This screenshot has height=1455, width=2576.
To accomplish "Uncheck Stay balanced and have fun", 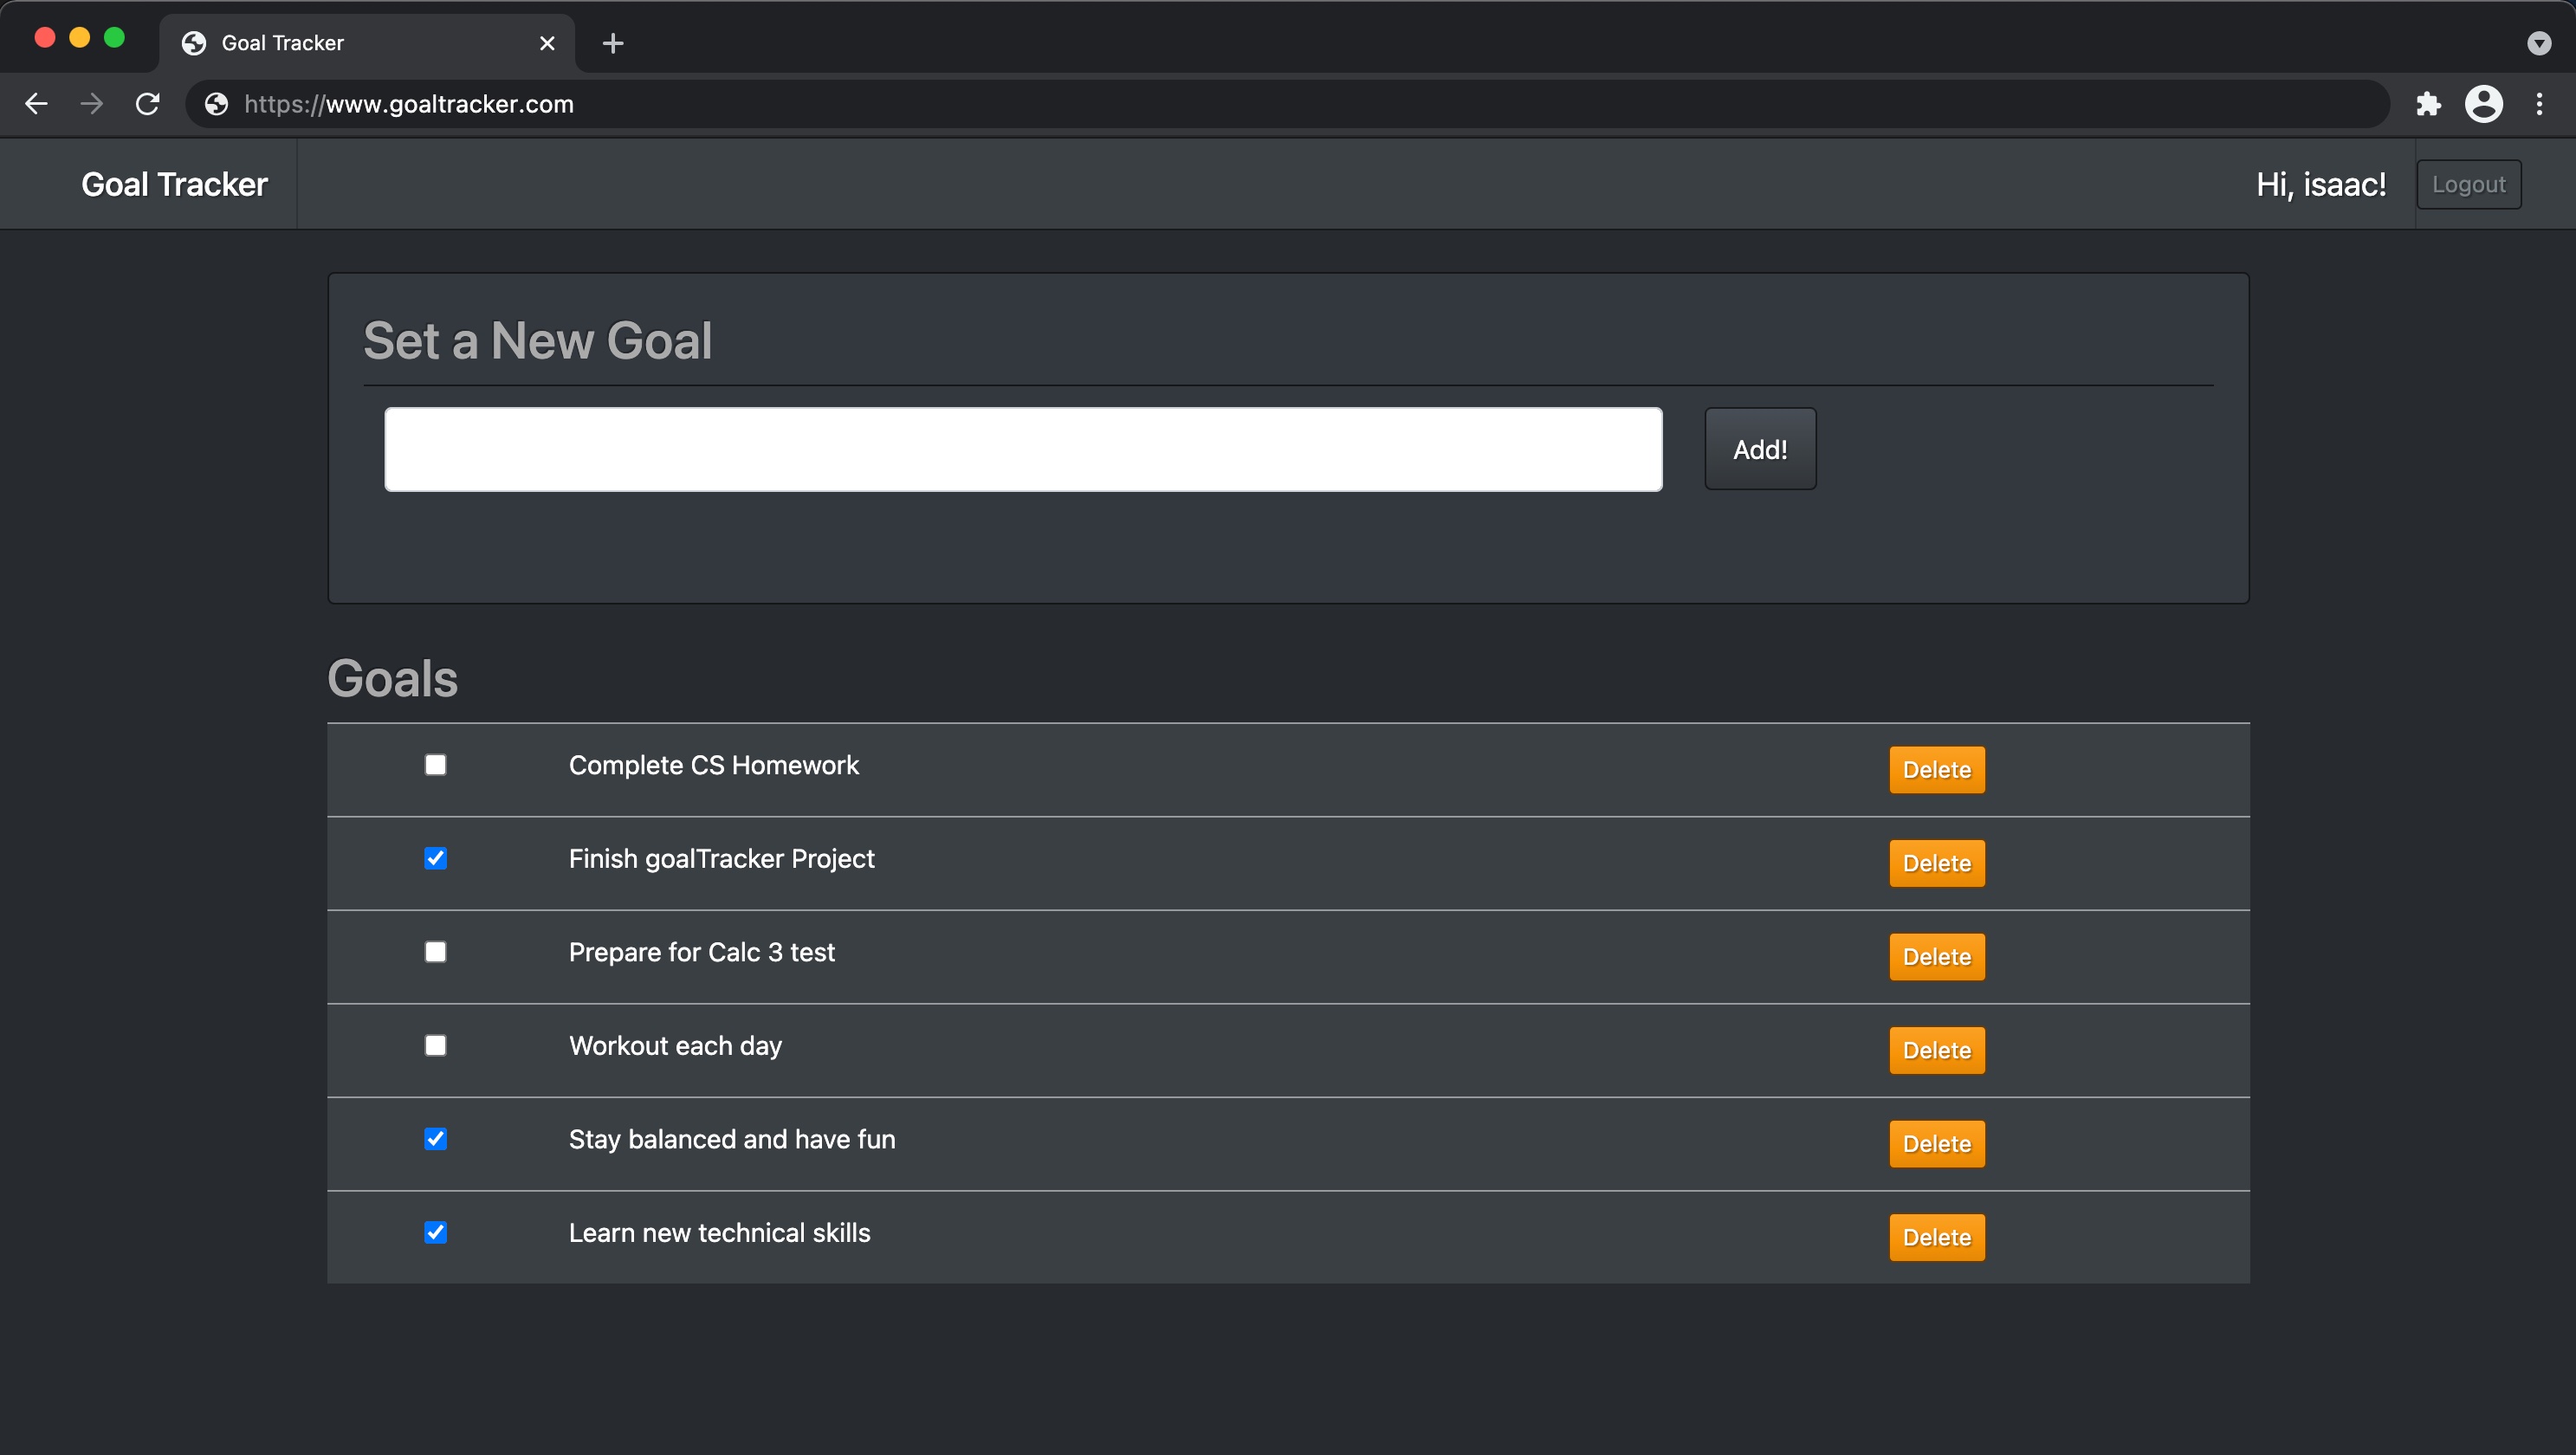I will click(435, 1139).
